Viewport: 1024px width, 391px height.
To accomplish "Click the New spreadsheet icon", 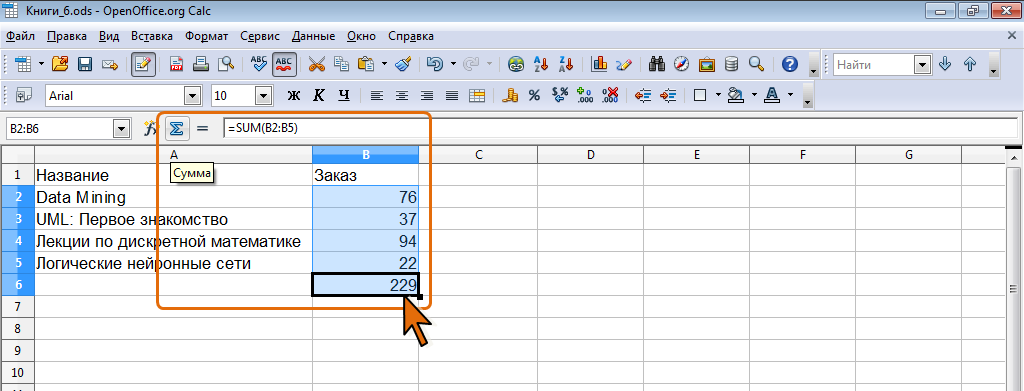I will 23,64.
